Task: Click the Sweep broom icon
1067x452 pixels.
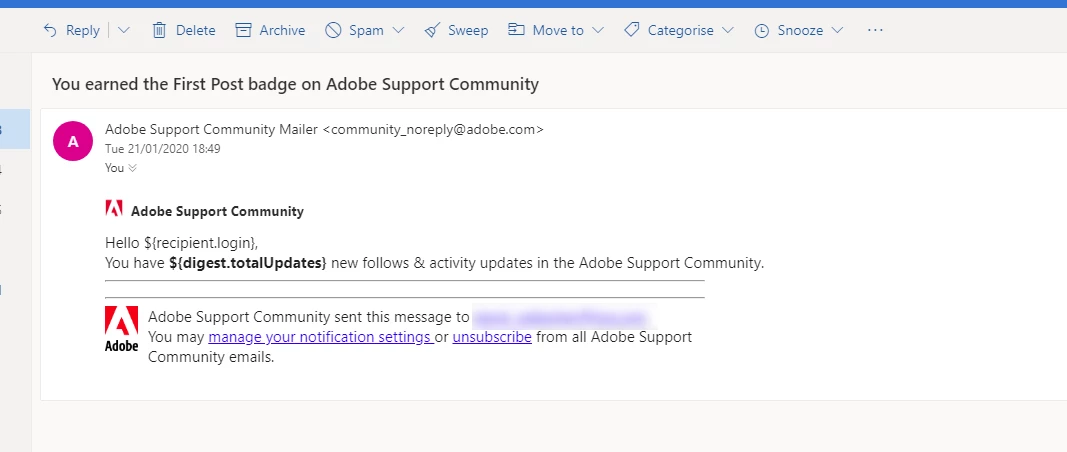Action: 432,30
